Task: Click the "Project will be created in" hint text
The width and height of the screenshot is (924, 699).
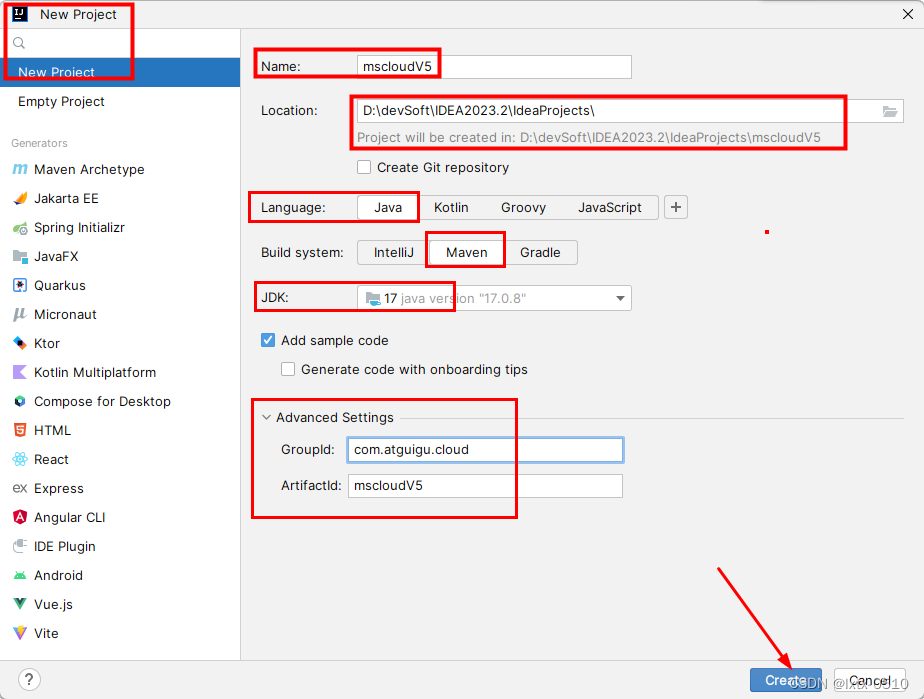Action: pyautogui.click(x=589, y=137)
